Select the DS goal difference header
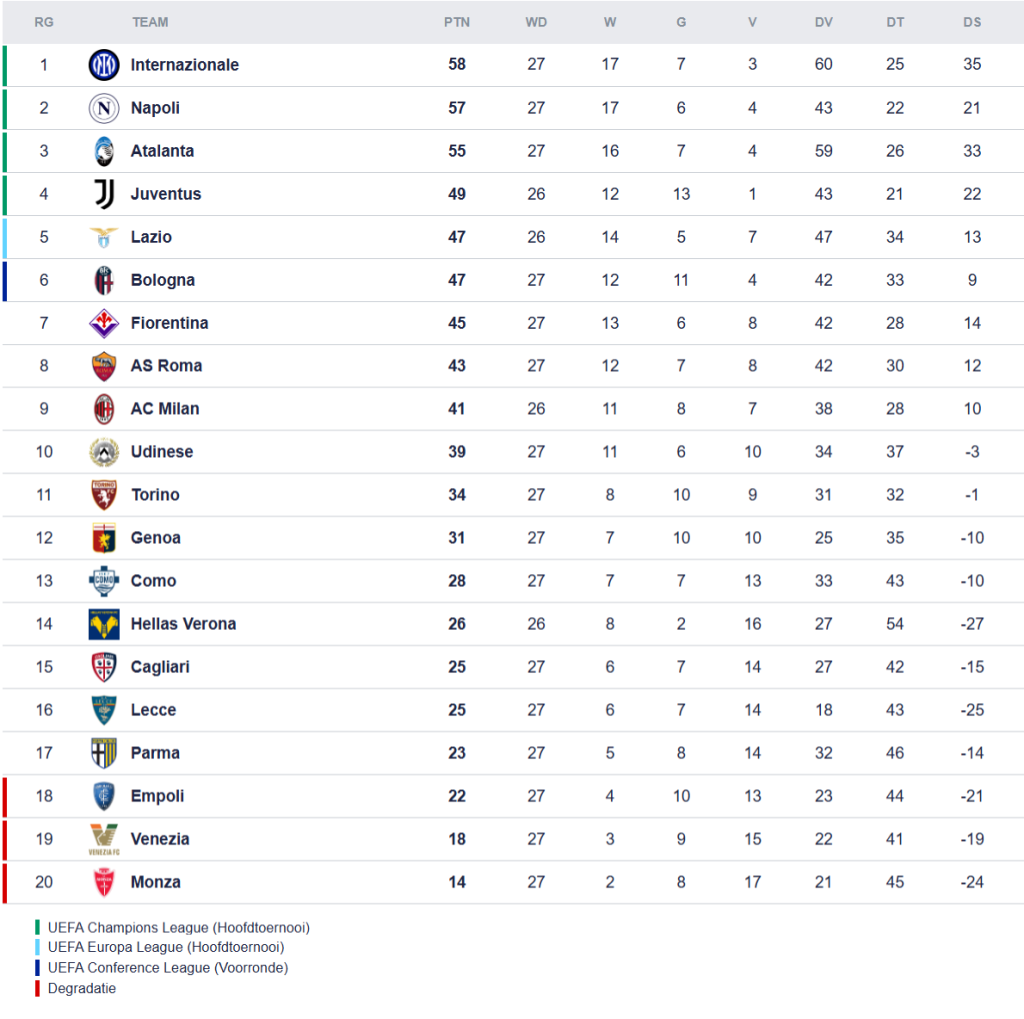Screen dimensions: 1024x1019 pos(972,22)
